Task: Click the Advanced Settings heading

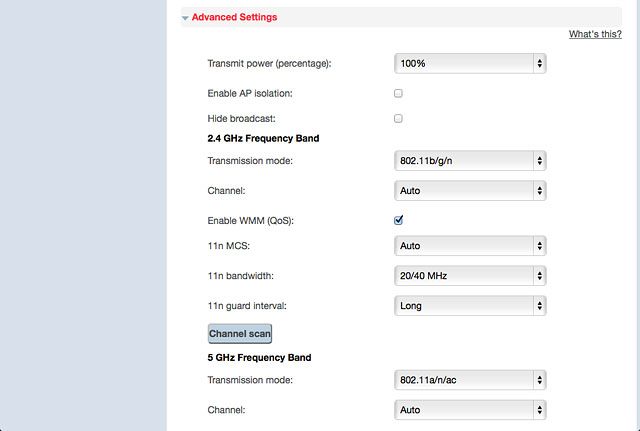Action: [234, 17]
